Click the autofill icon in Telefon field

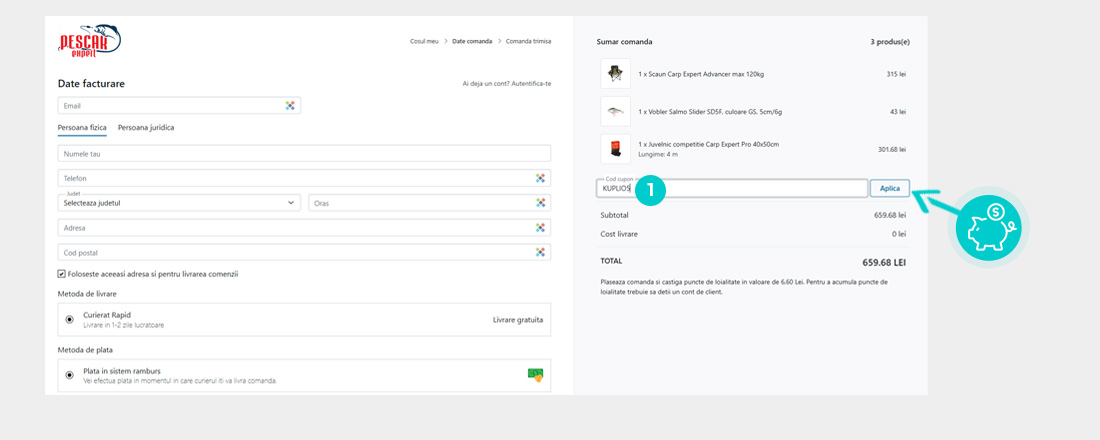click(x=540, y=178)
